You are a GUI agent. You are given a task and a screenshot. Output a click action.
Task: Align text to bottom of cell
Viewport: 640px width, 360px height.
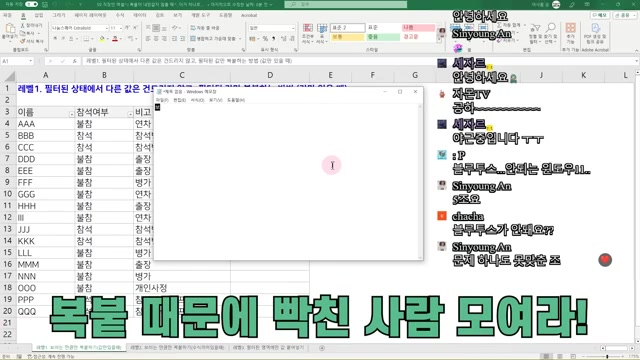[x=164, y=28]
